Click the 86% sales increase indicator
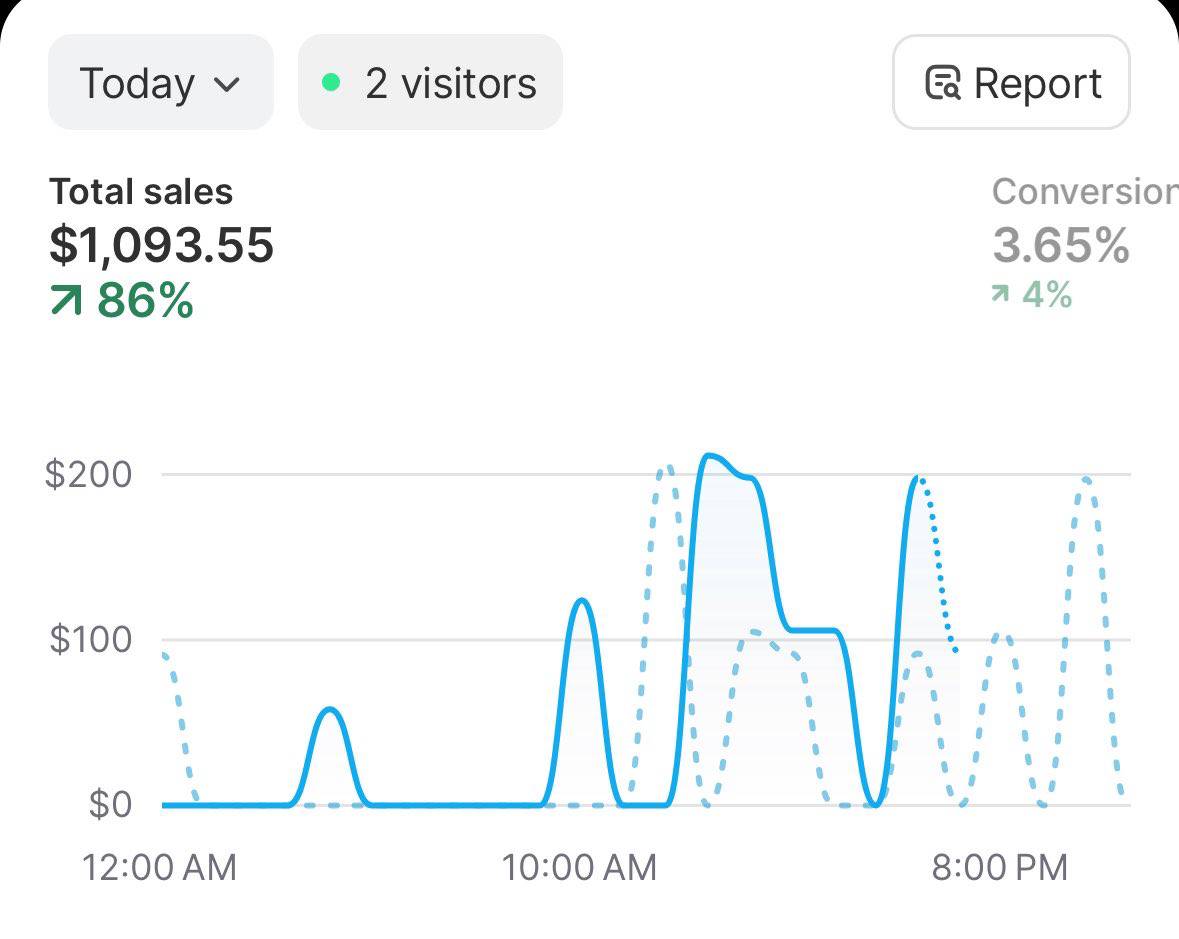1179x939 pixels. pos(122,300)
